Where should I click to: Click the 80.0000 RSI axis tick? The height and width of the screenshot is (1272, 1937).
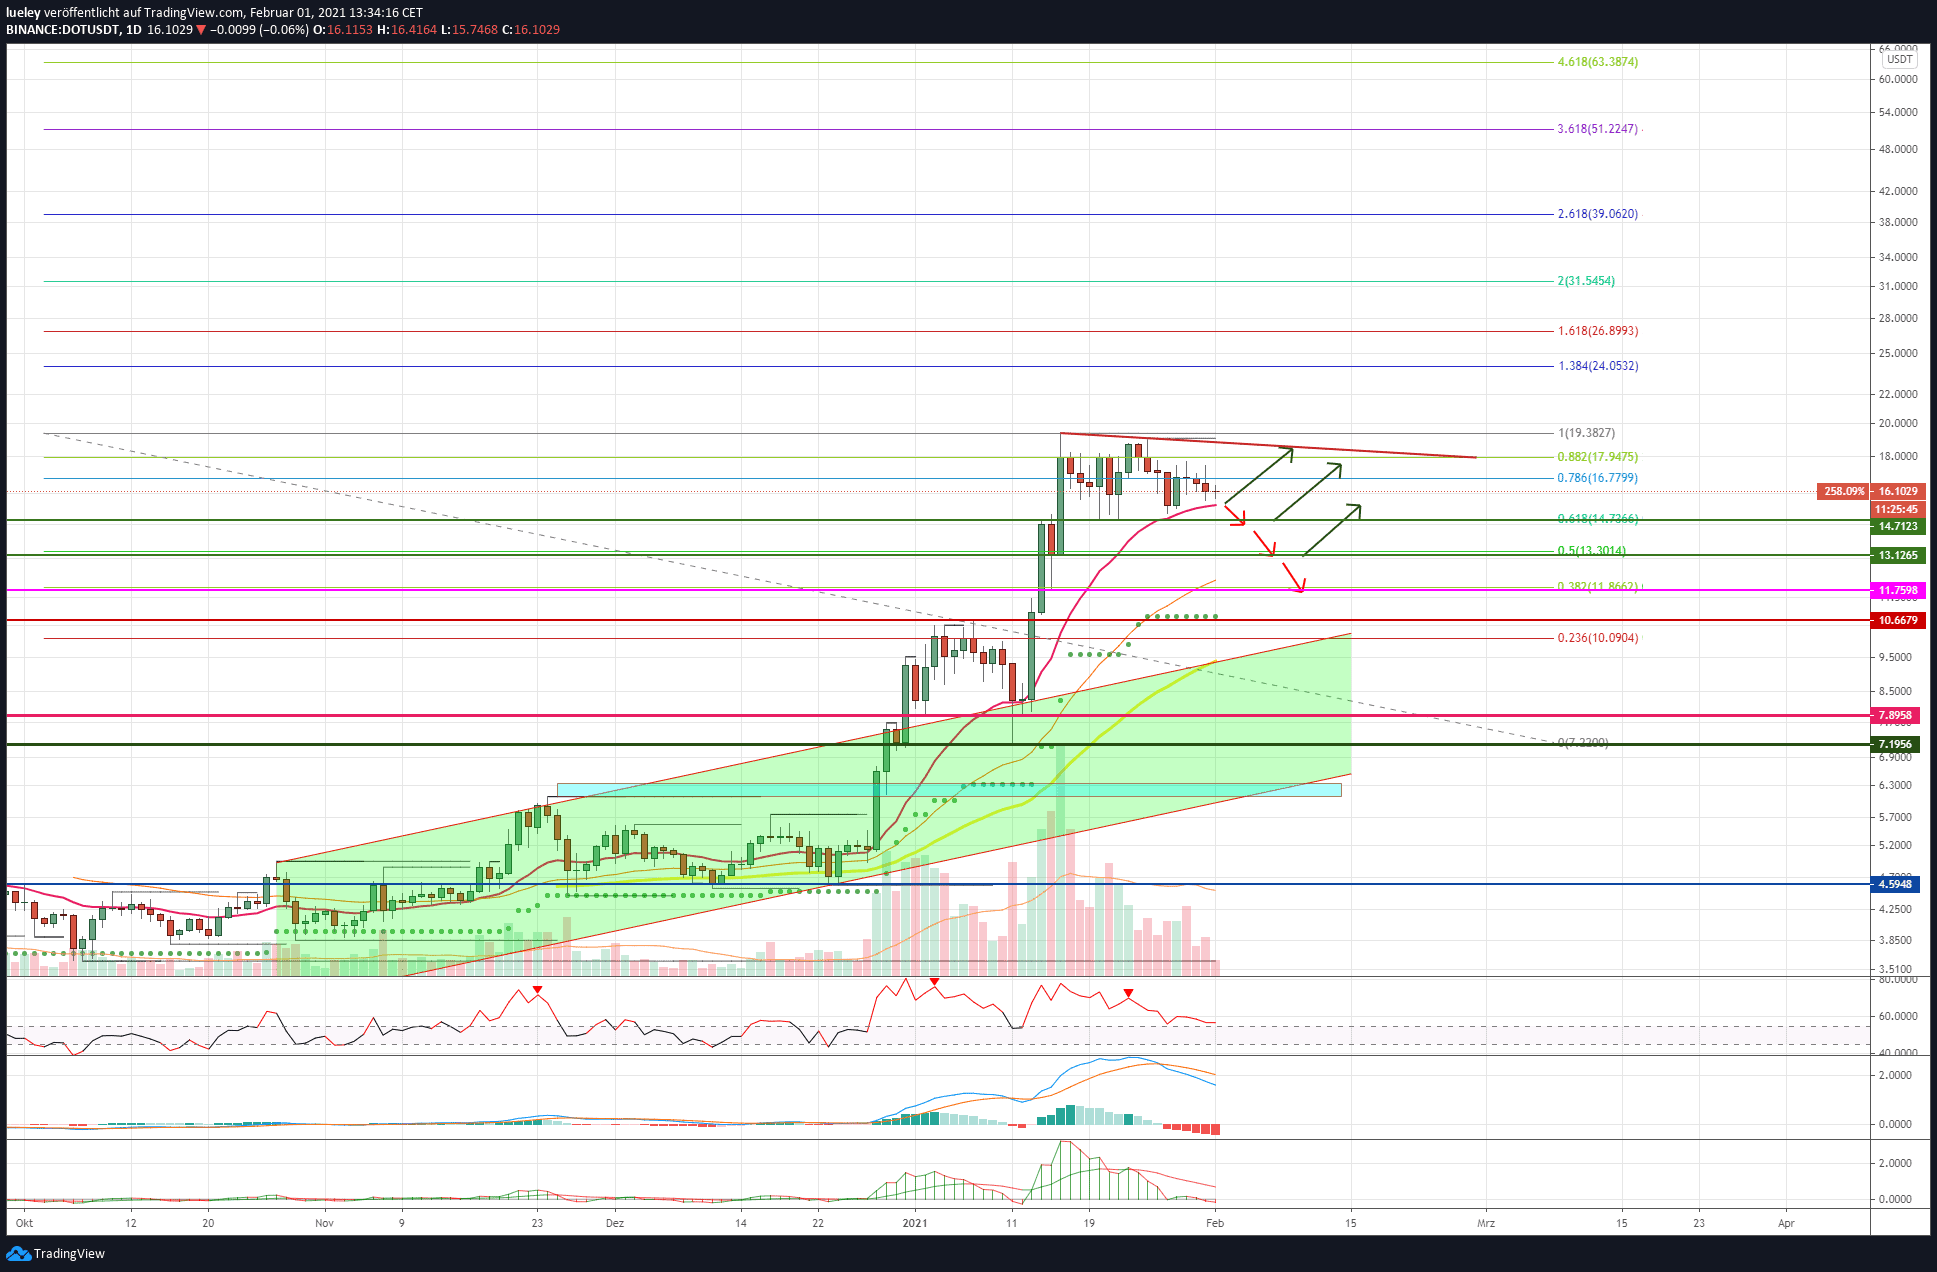click(x=1898, y=980)
